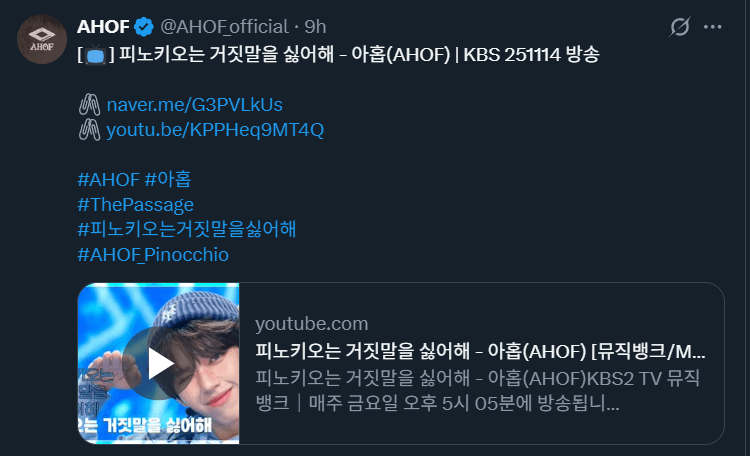
Task: Open the #피노키오는거짓말을싫어해 hashtag
Action: coord(187,229)
